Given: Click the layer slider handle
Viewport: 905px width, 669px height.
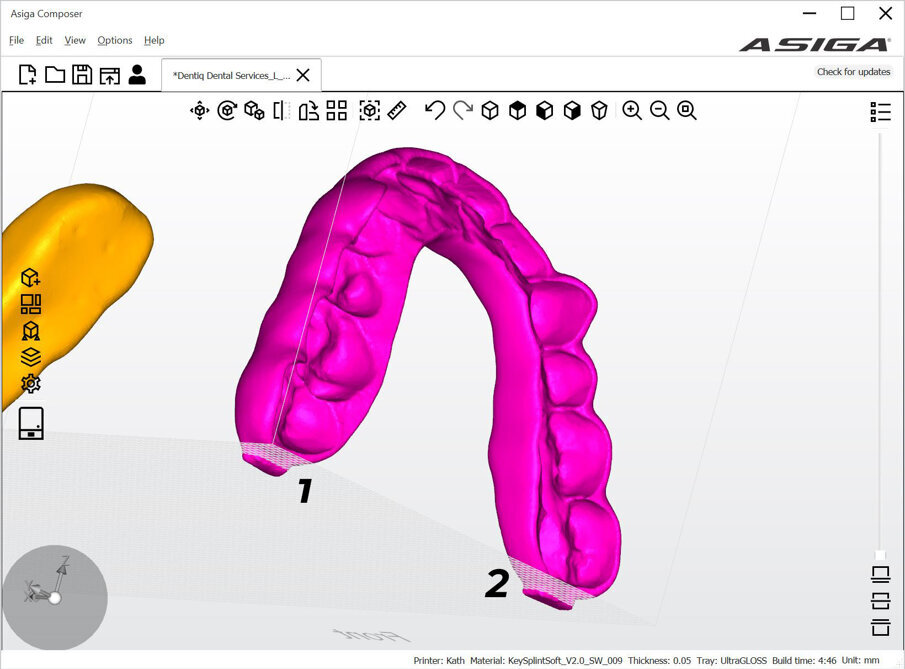Looking at the screenshot, I should pos(880,555).
